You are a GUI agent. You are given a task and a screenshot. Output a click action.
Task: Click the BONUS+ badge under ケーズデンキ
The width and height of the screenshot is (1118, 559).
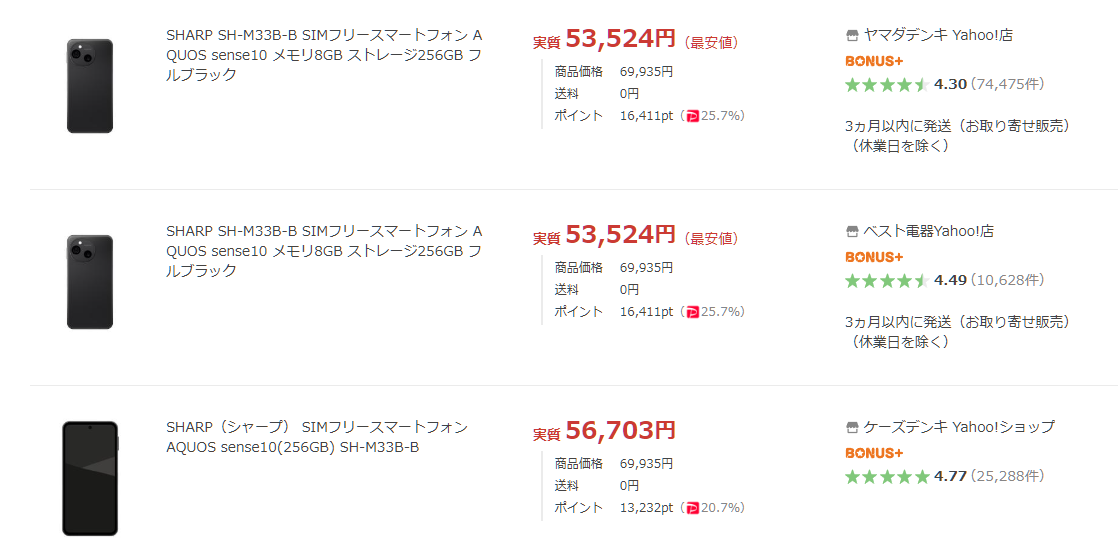point(874,453)
